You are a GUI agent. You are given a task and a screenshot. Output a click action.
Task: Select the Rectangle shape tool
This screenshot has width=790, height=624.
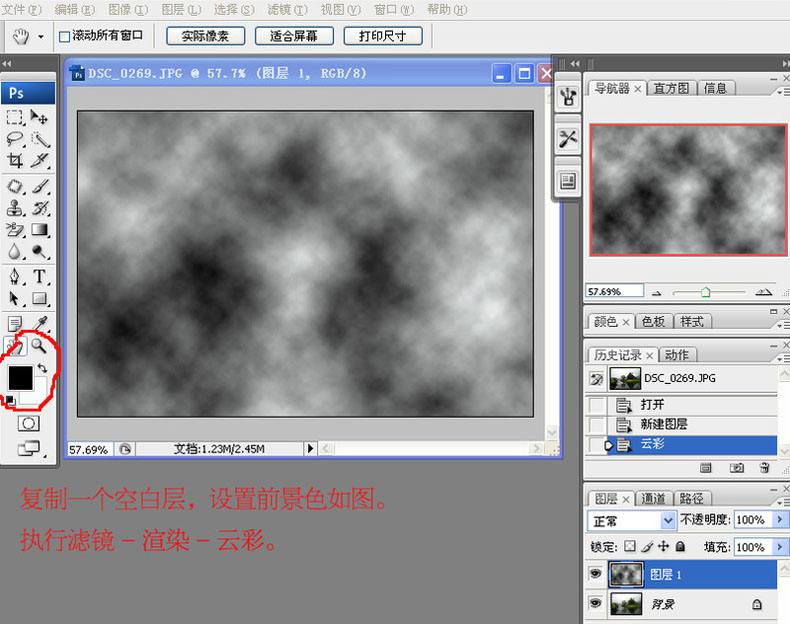tap(40, 298)
